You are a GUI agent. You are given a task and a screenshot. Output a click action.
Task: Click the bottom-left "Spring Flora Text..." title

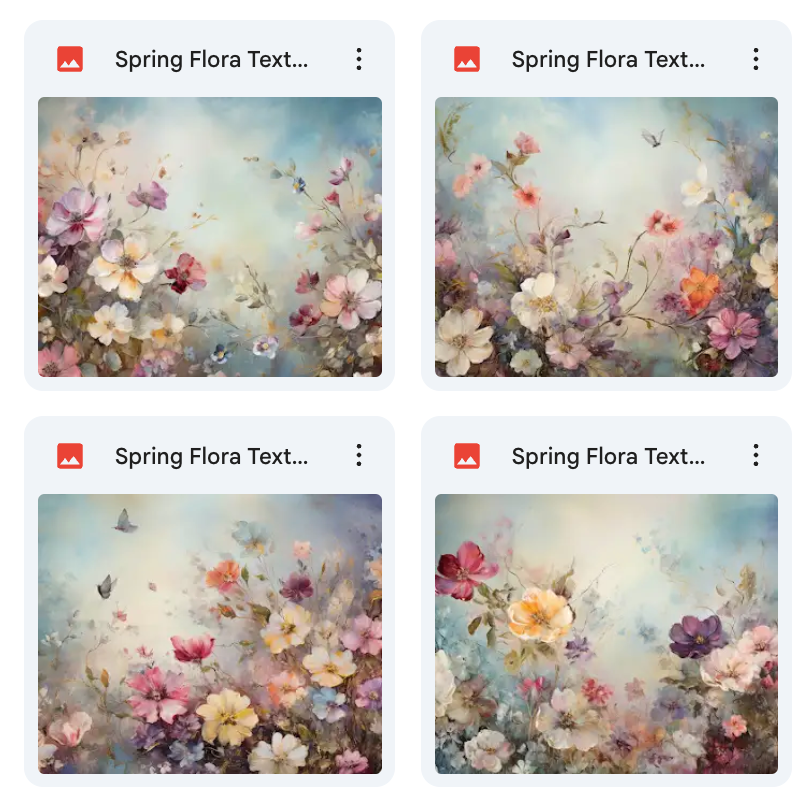click(211, 456)
